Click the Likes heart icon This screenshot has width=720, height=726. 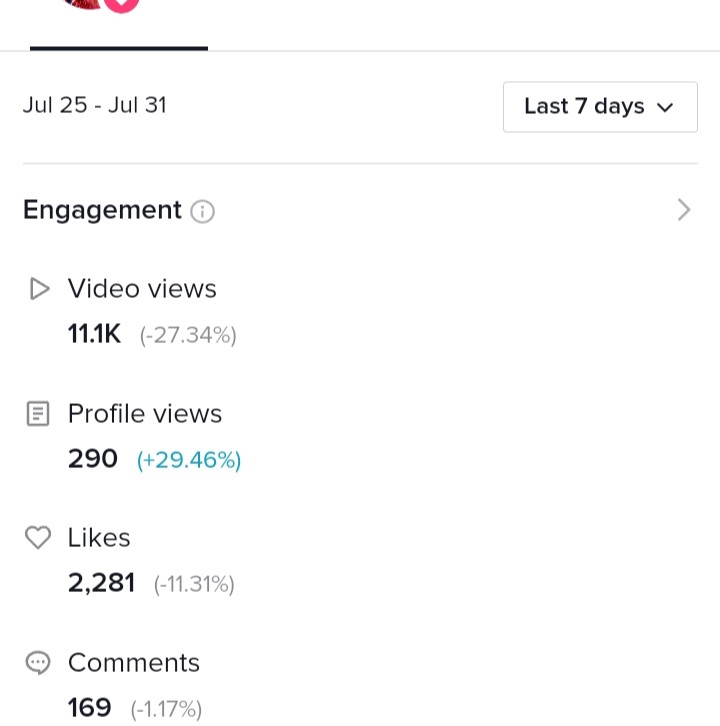tap(38, 538)
